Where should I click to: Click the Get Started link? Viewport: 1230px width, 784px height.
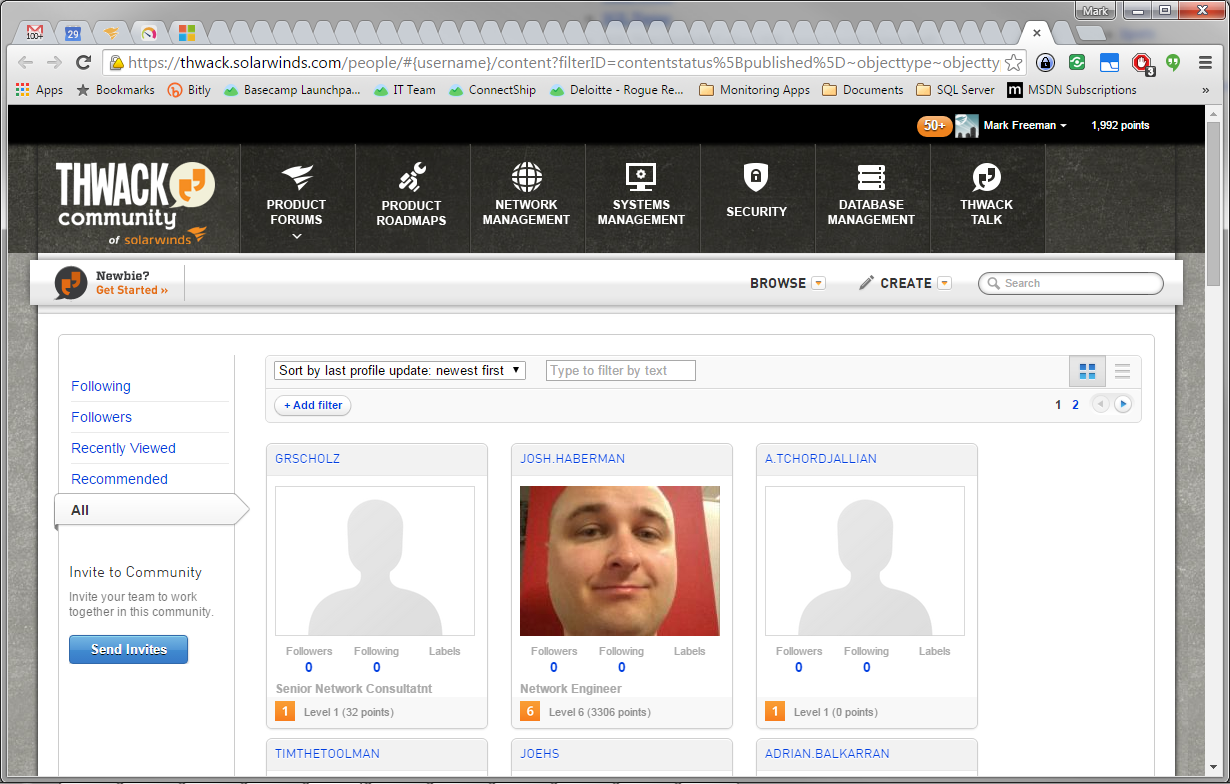[x=132, y=290]
